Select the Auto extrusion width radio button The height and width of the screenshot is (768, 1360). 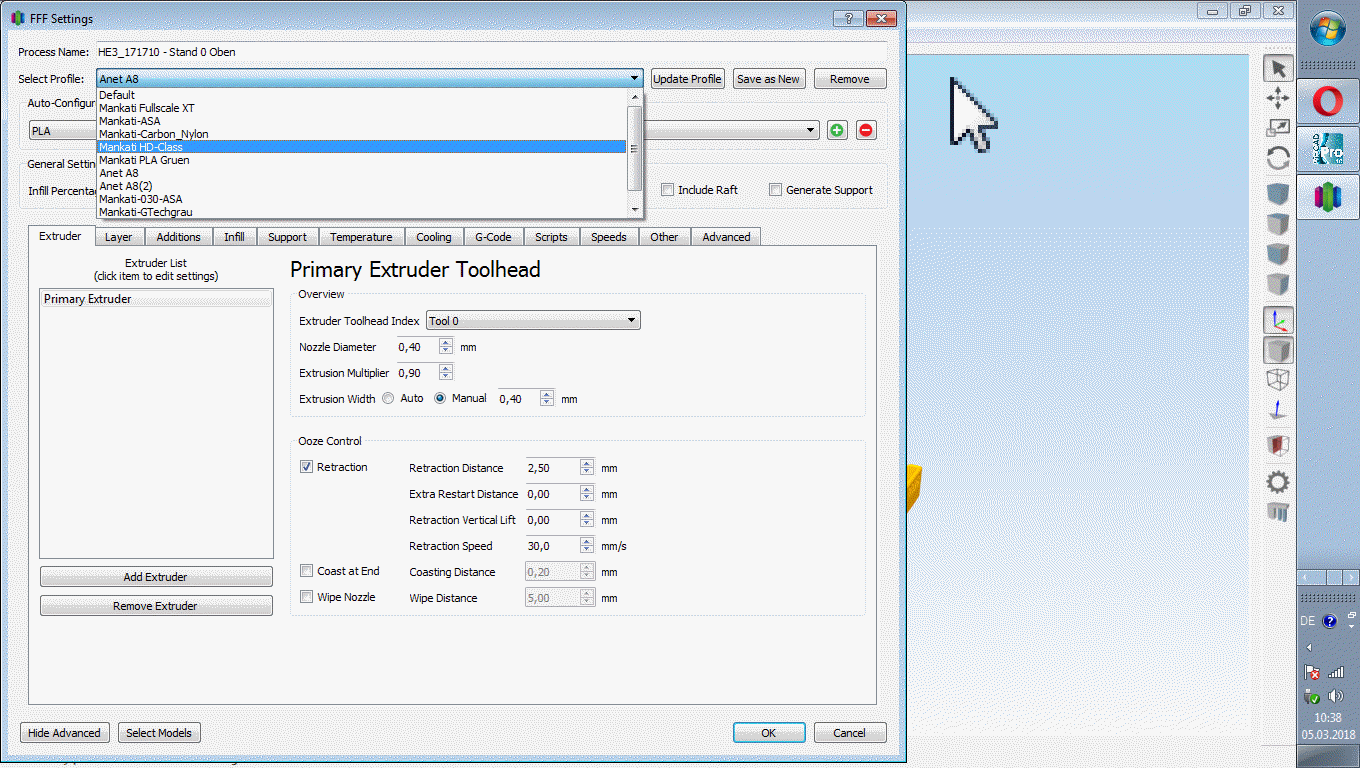coord(388,398)
